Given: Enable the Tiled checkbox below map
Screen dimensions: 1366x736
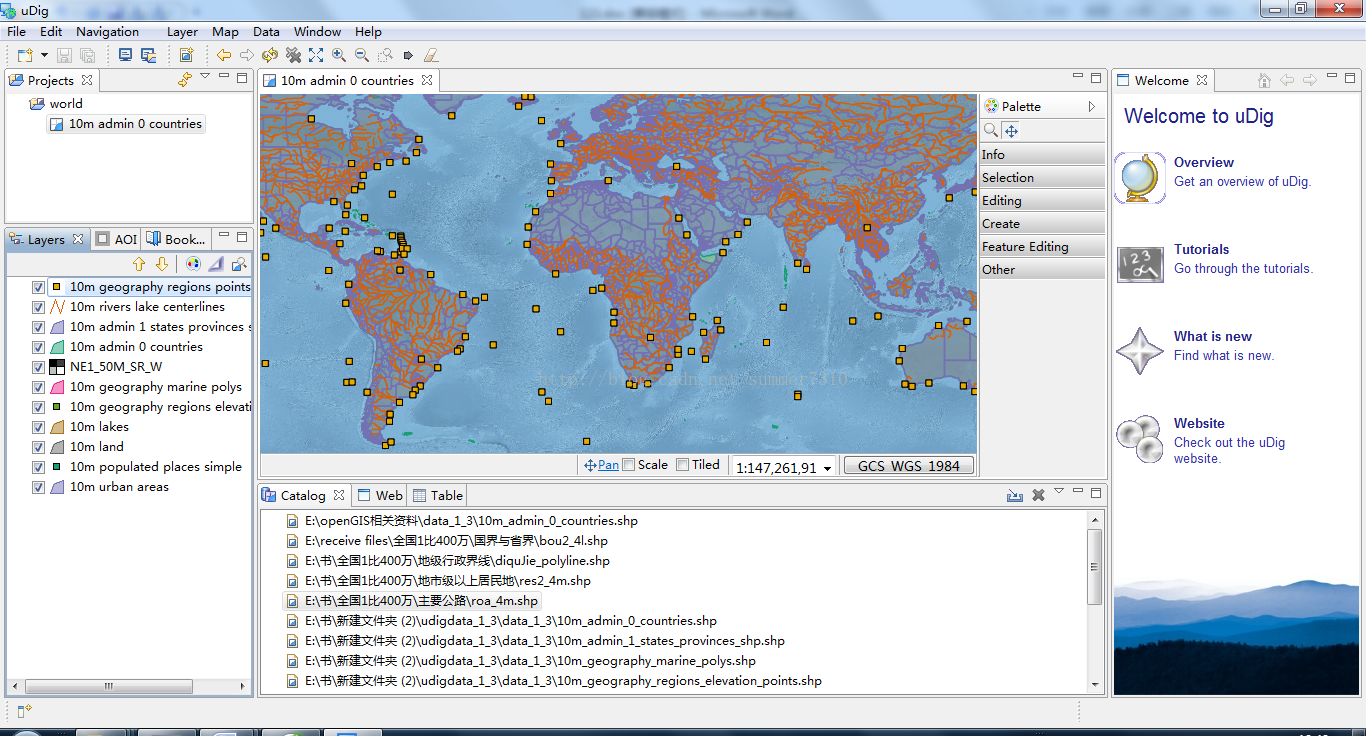Looking at the screenshot, I should click(682, 464).
